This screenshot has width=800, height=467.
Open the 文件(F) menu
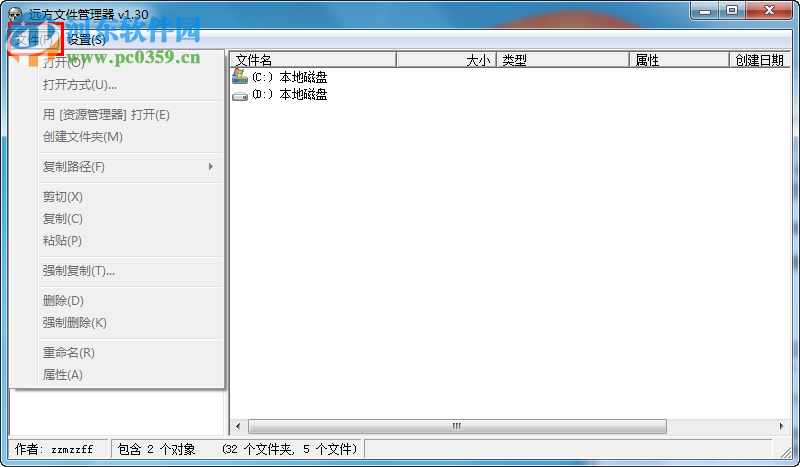[35, 39]
